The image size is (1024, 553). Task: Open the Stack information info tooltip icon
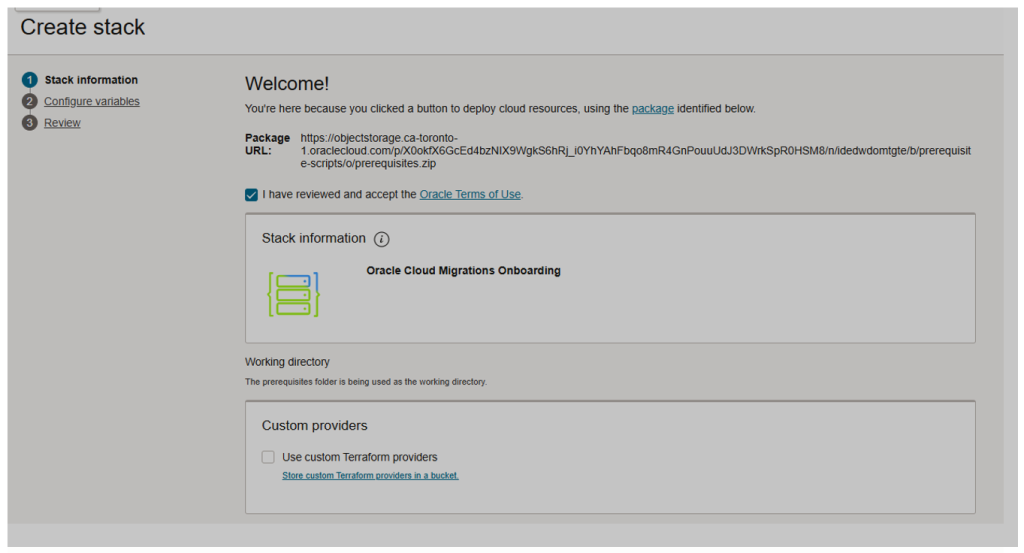click(x=381, y=239)
